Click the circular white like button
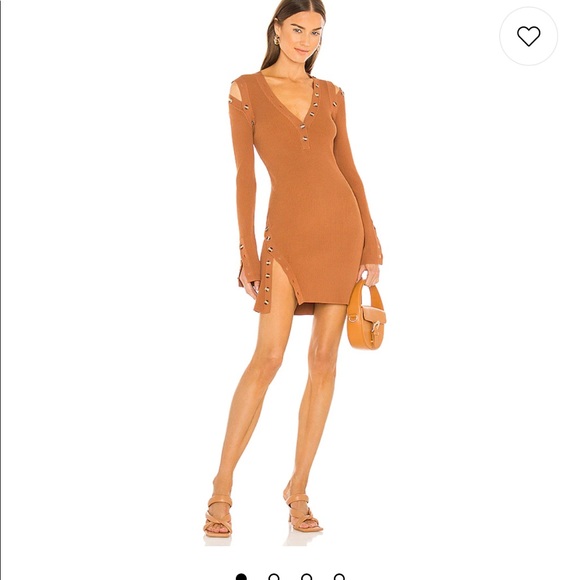This screenshot has height=580, width=580. coord(528,36)
